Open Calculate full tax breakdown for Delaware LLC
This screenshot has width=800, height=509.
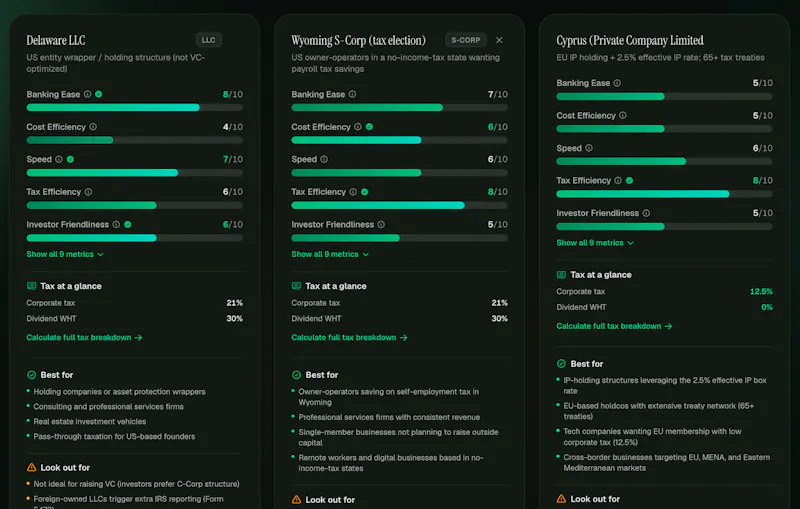pyautogui.click(x=84, y=338)
